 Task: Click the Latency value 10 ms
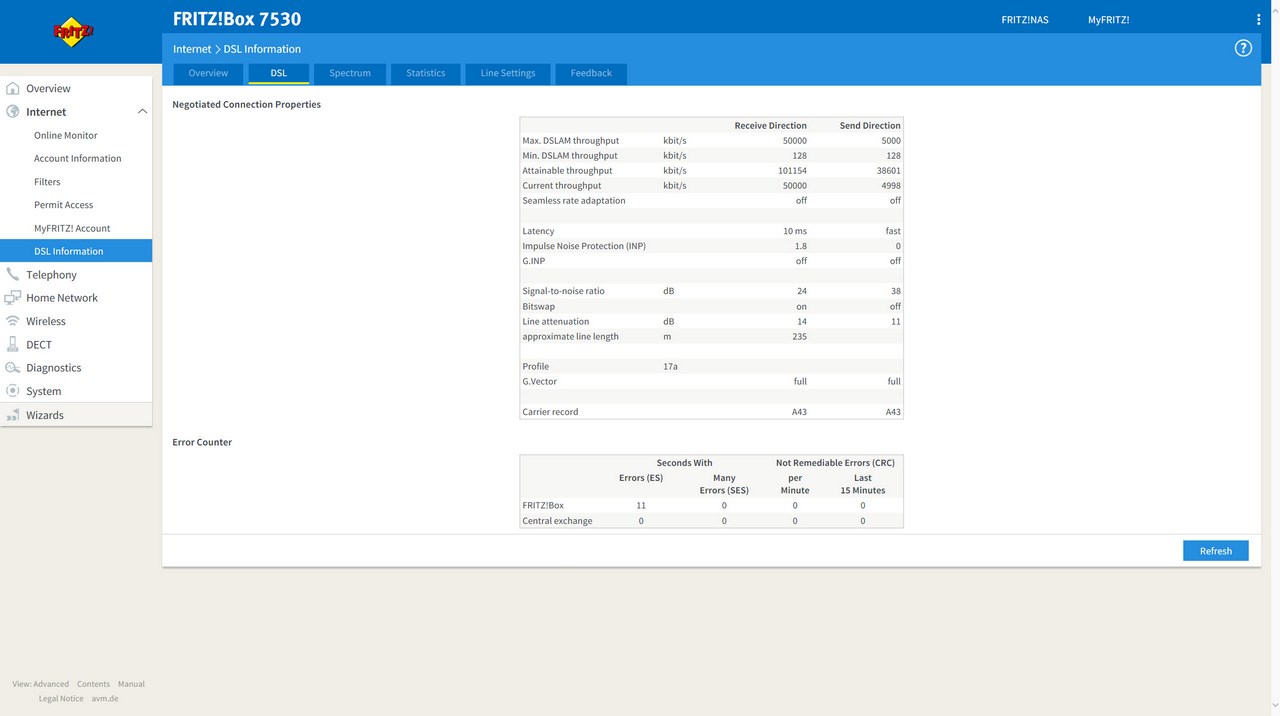[795, 231]
